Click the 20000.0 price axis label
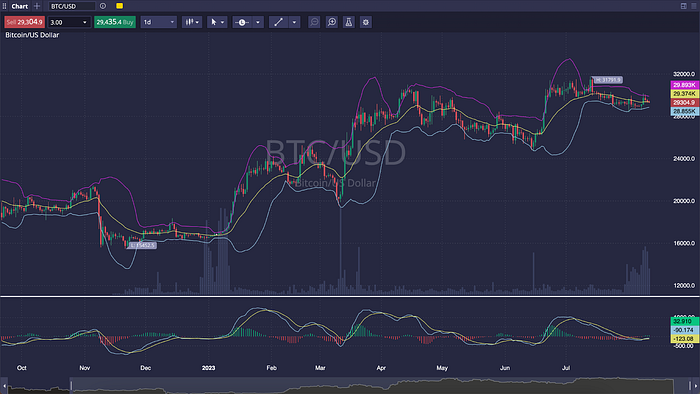 tap(684, 201)
